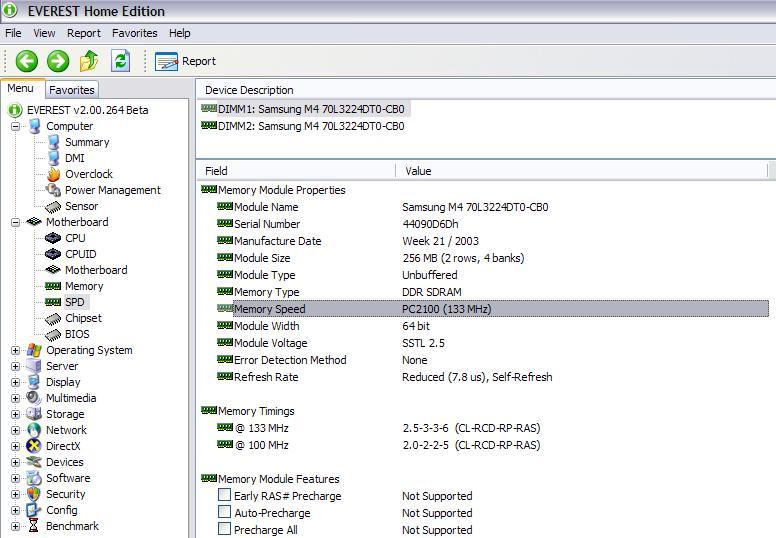Select the Overclock flame icon

[53, 174]
